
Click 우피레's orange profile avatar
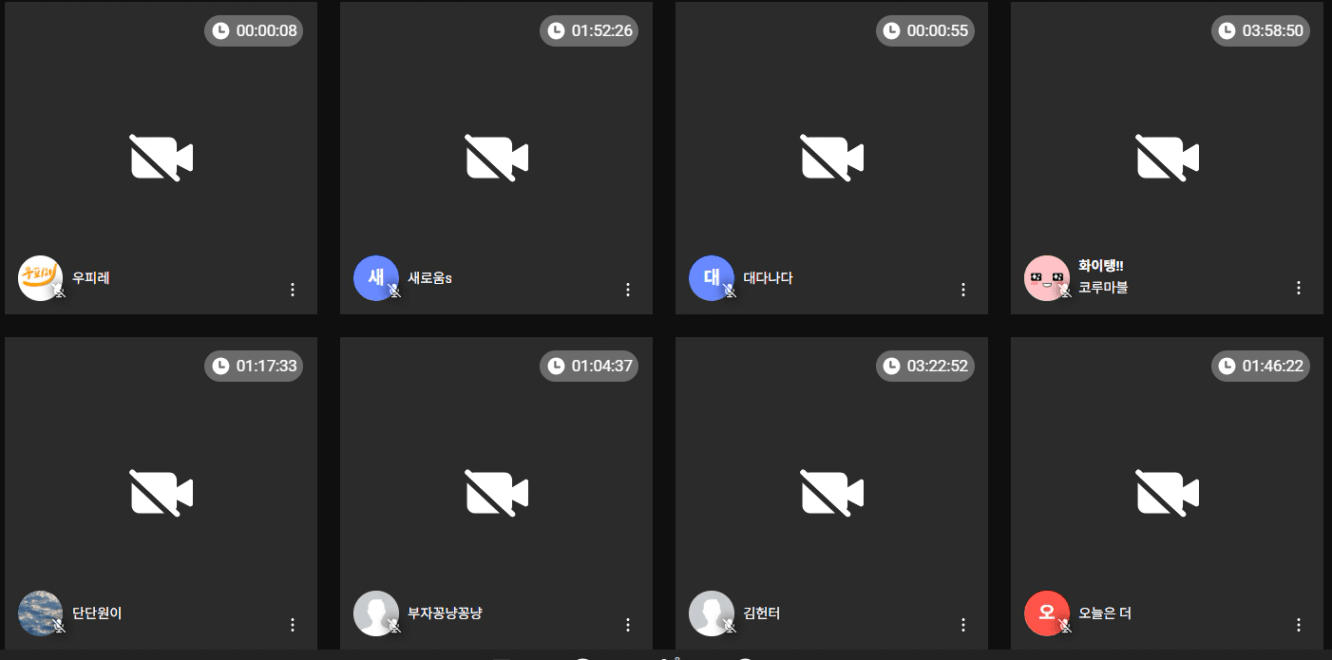click(x=40, y=278)
